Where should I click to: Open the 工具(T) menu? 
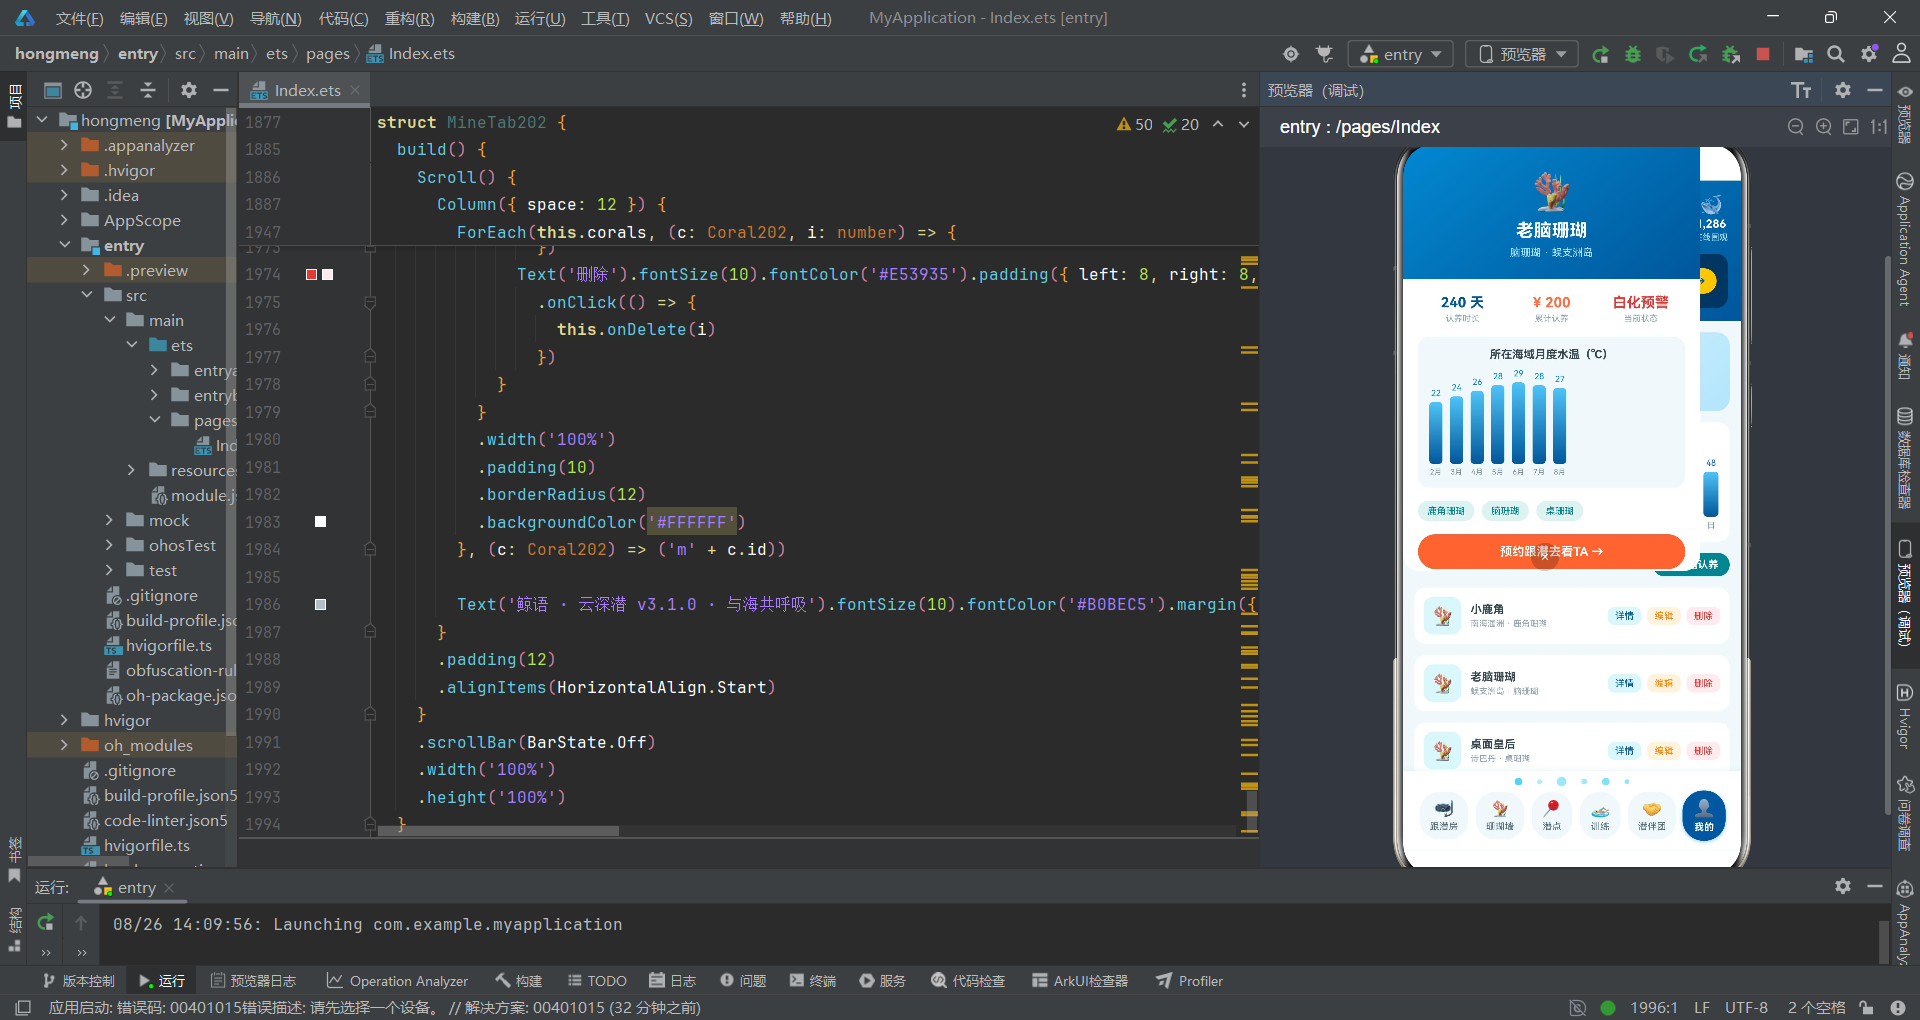[605, 18]
